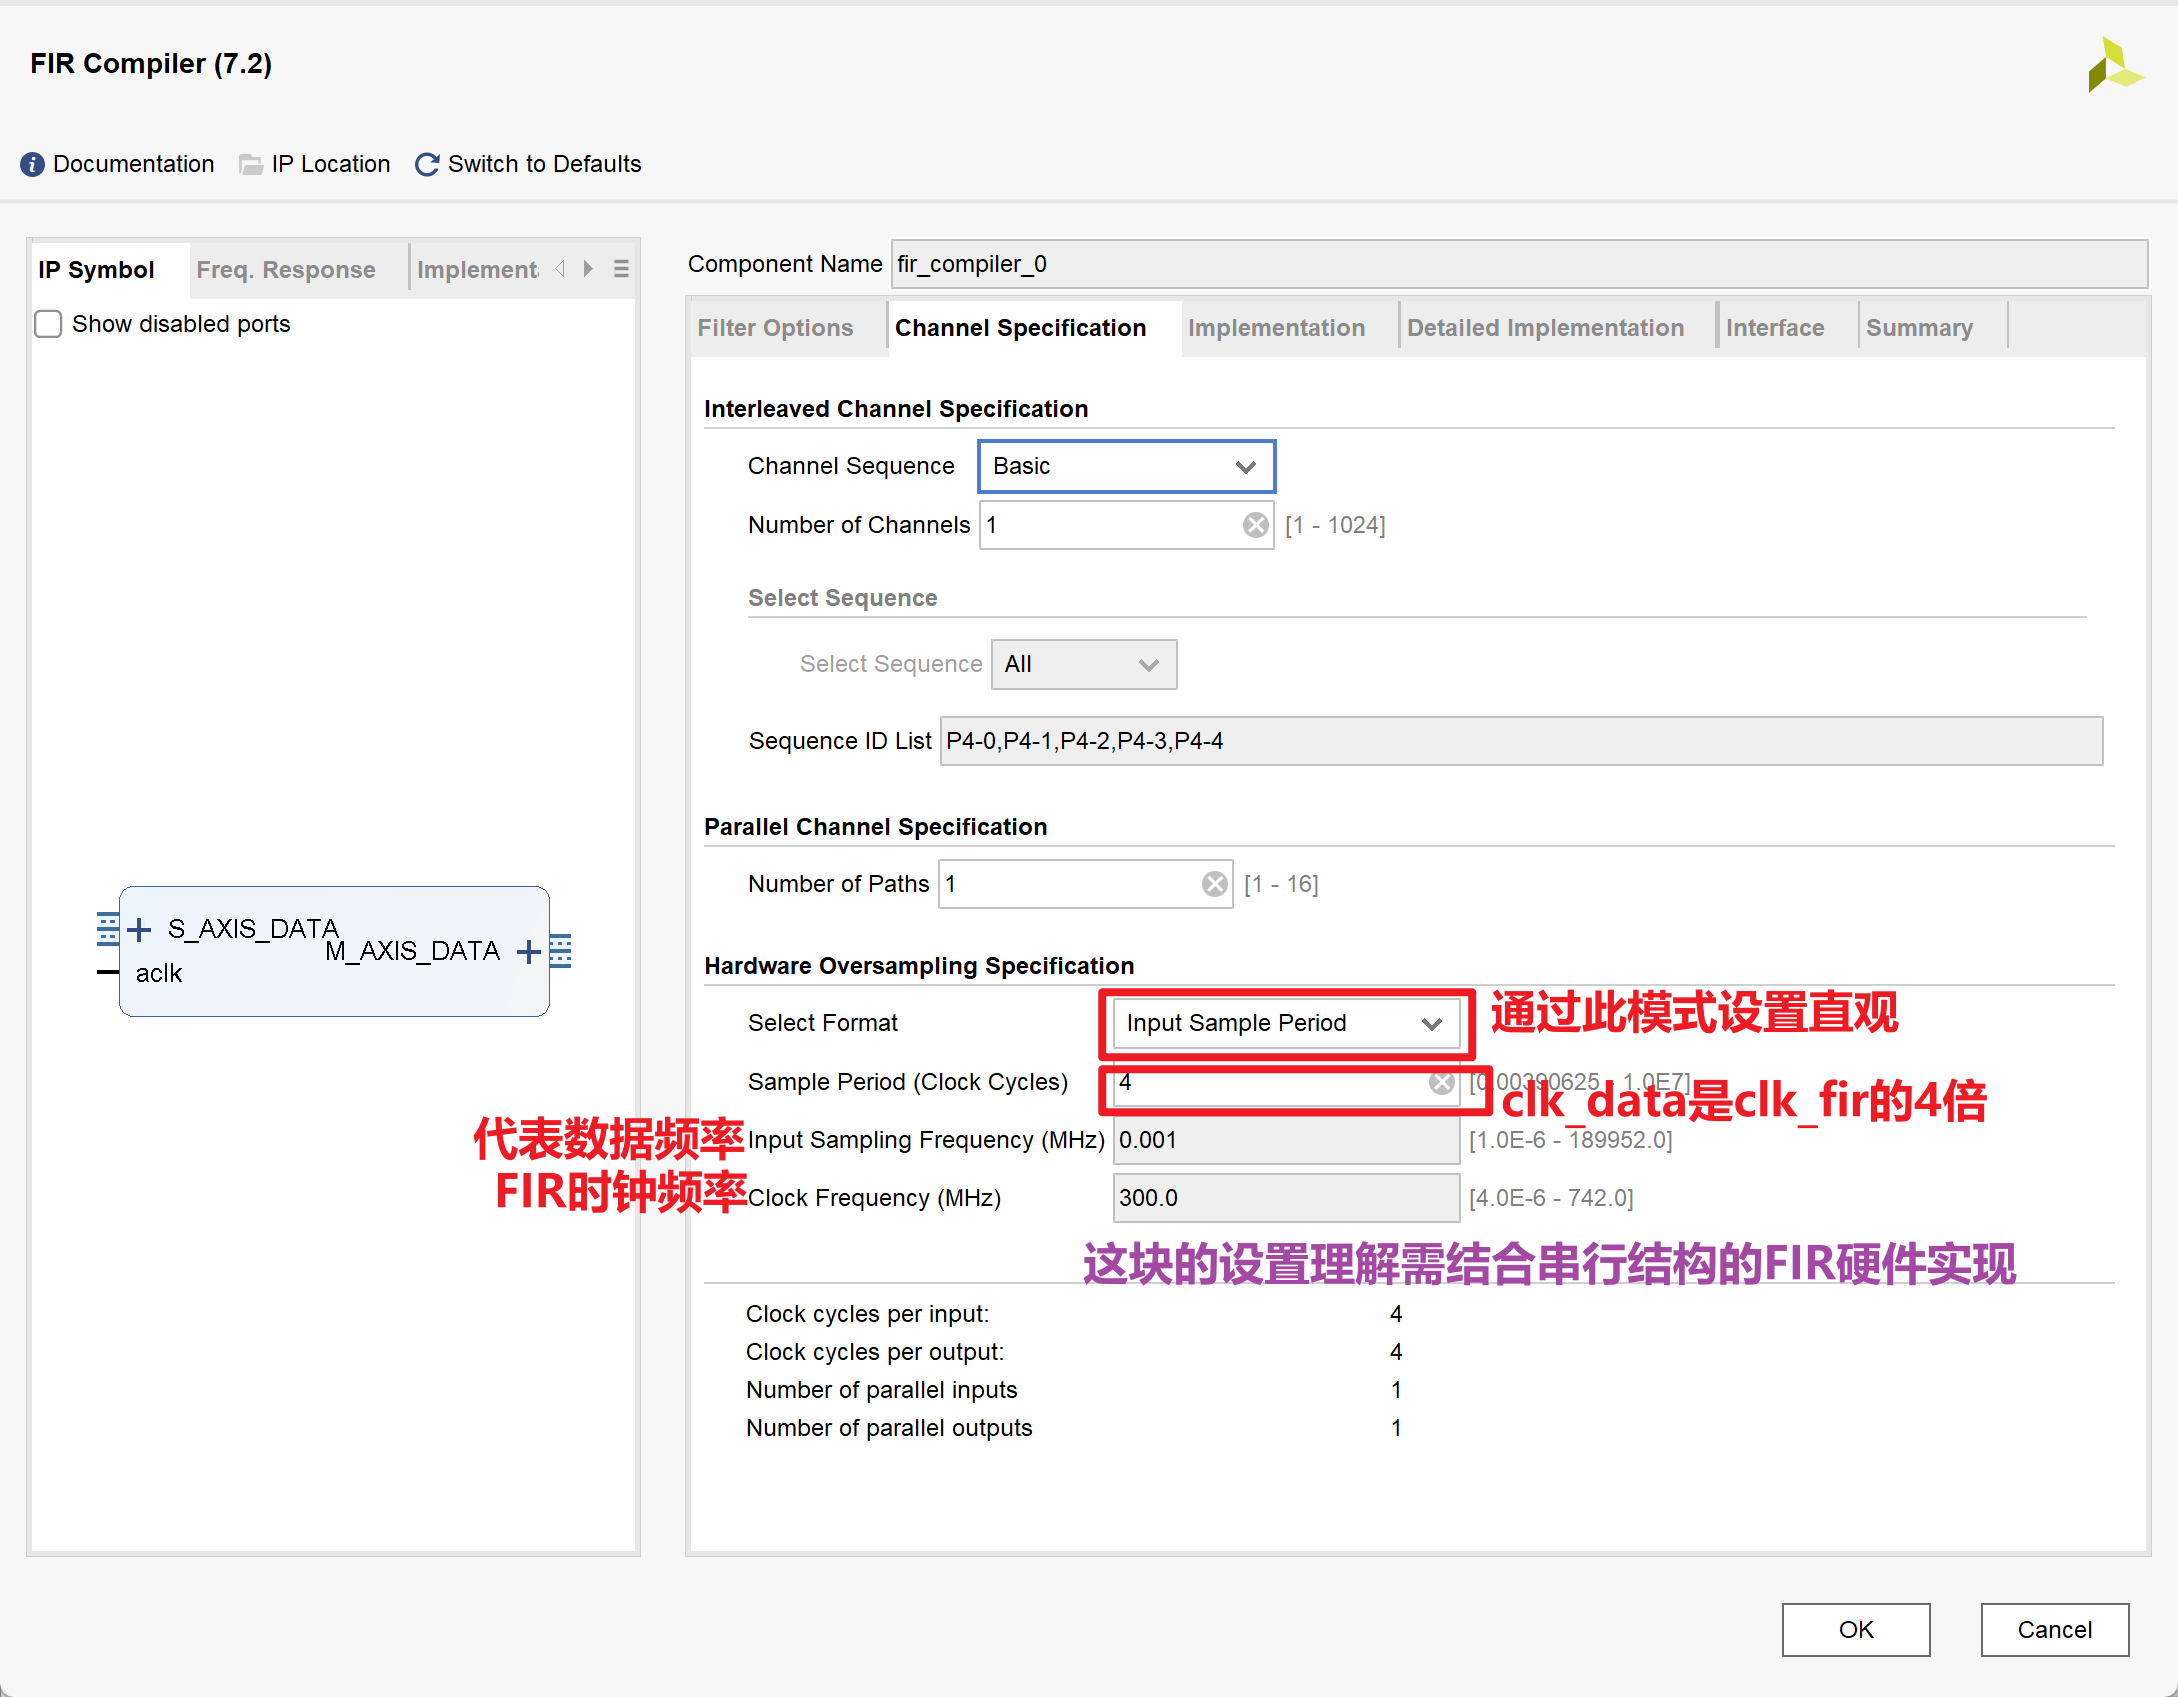This screenshot has height=1697, width=2178.
Task: Click the IP Location folder icon
Action: click(x=251, y=164)
